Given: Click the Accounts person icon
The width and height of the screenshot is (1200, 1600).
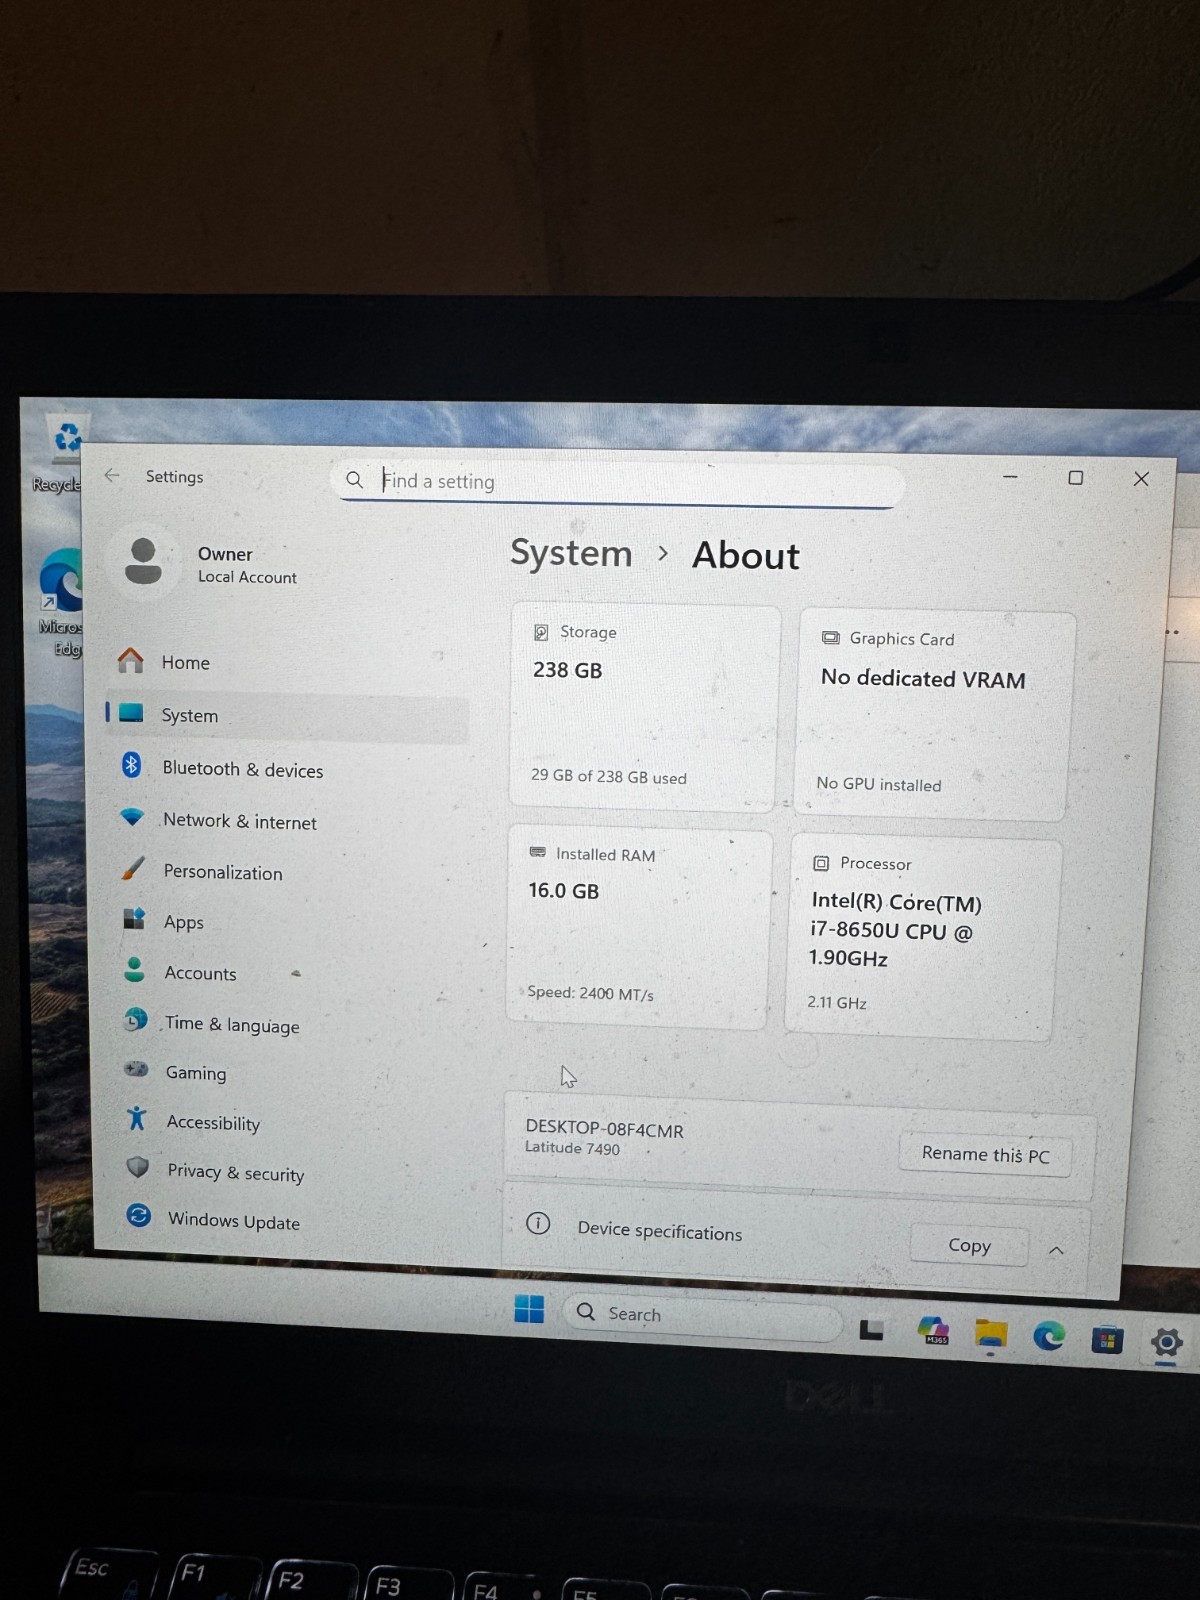Looking at the screenshot, I should (x=134, y=969).
